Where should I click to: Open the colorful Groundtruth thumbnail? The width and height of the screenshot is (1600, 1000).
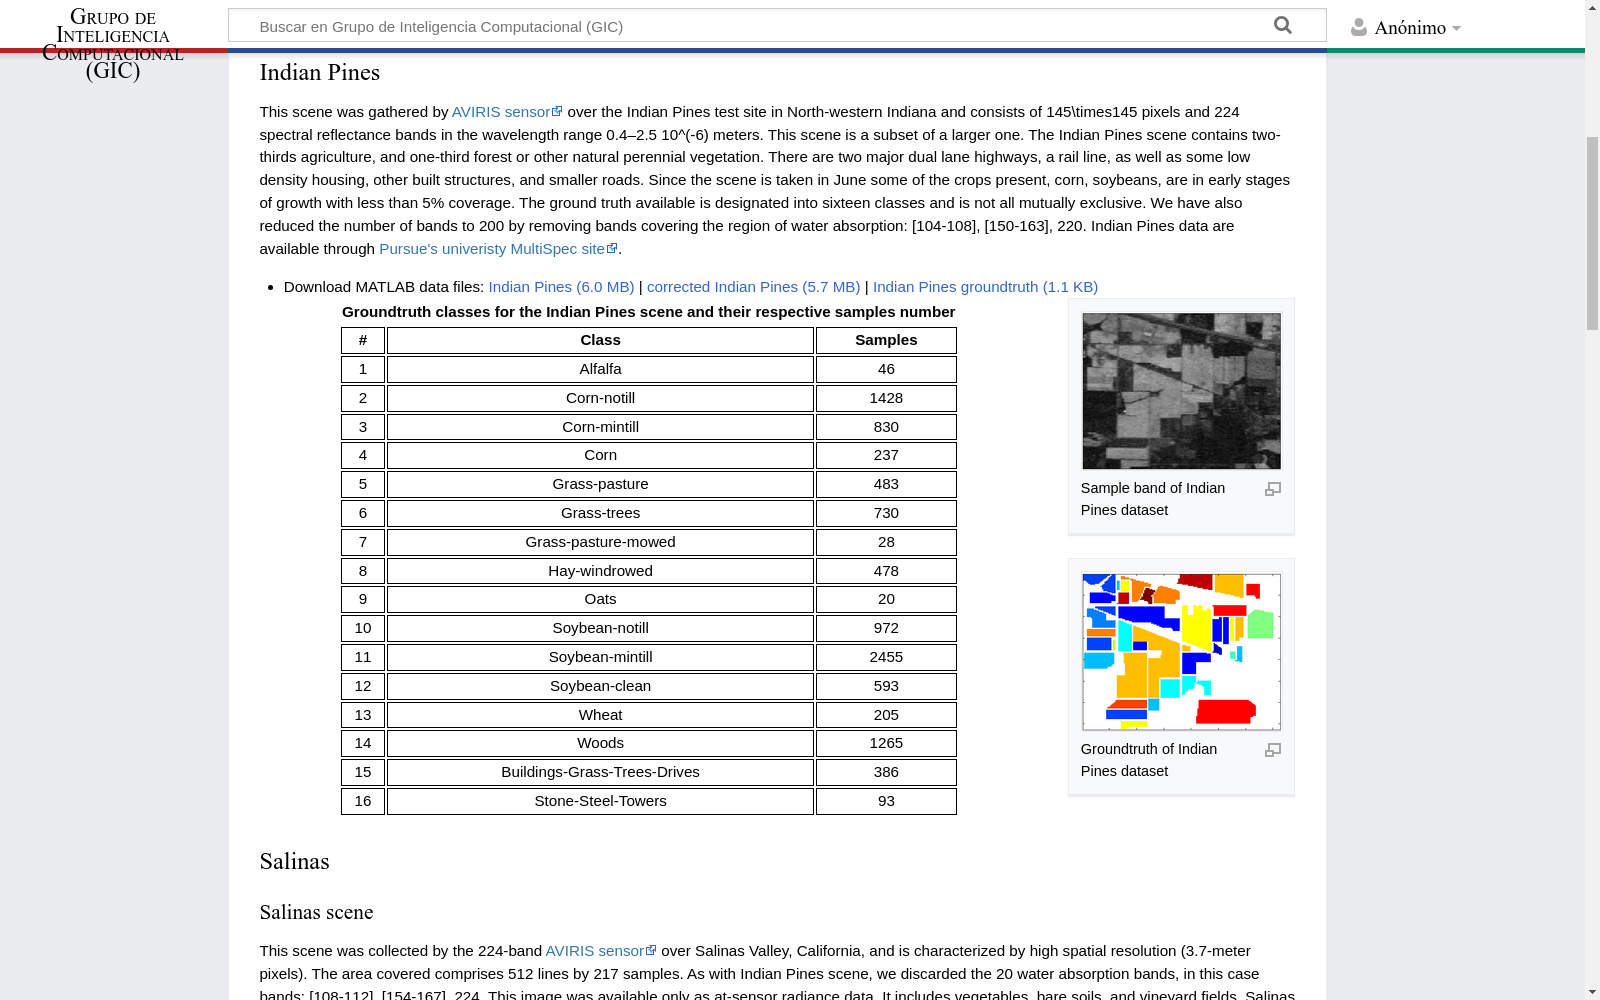(1181, 652)
